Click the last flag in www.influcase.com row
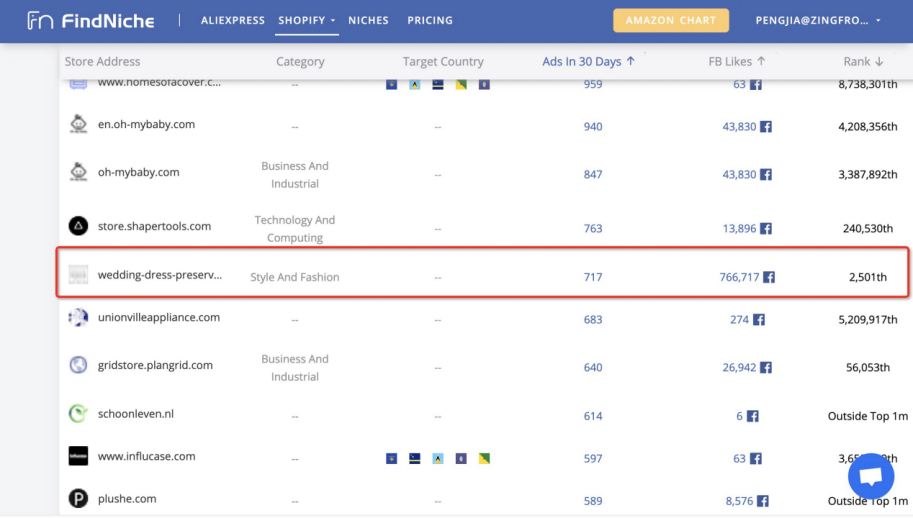This screenshot has height=518, width=913. (484, 459)
